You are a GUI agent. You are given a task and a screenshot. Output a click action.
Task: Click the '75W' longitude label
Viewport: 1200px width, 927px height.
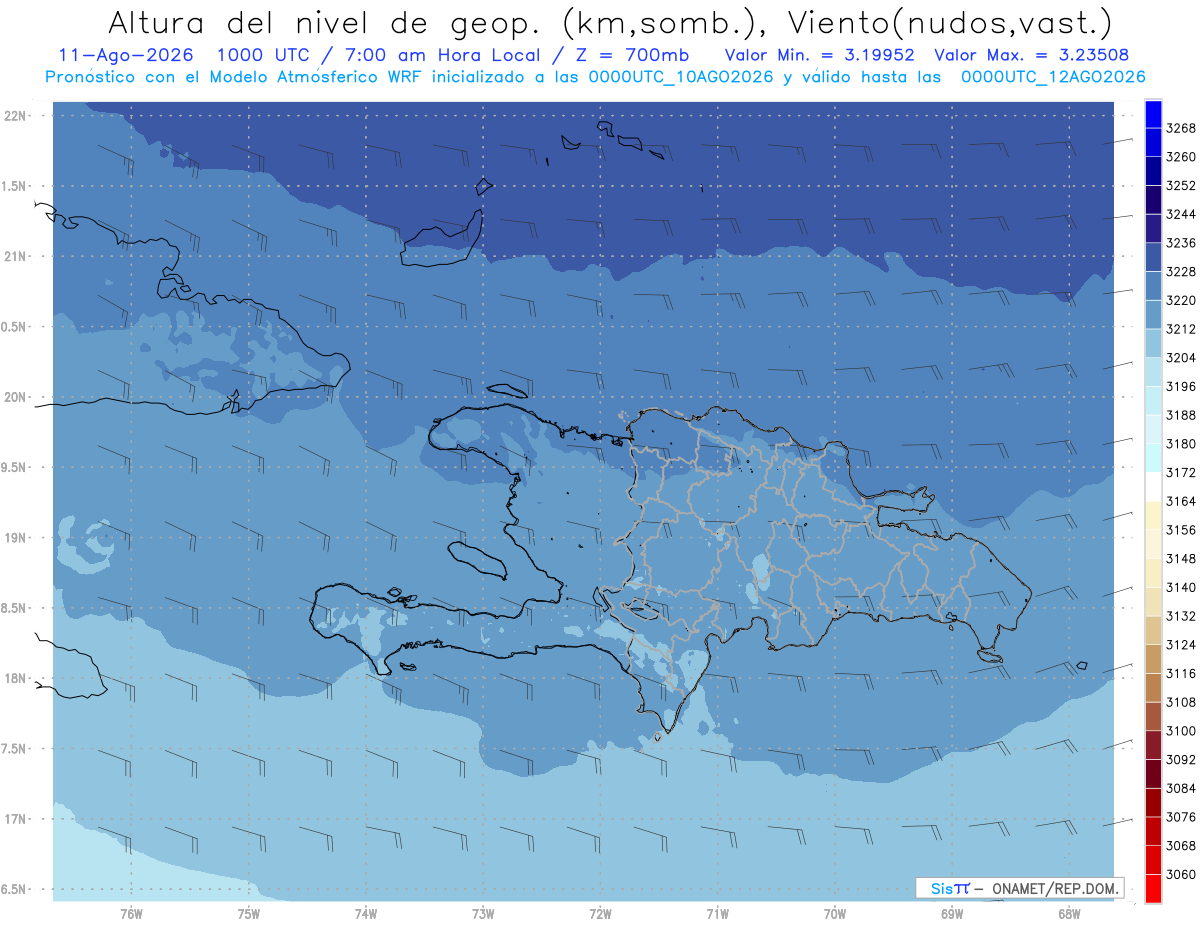[249, 914]
